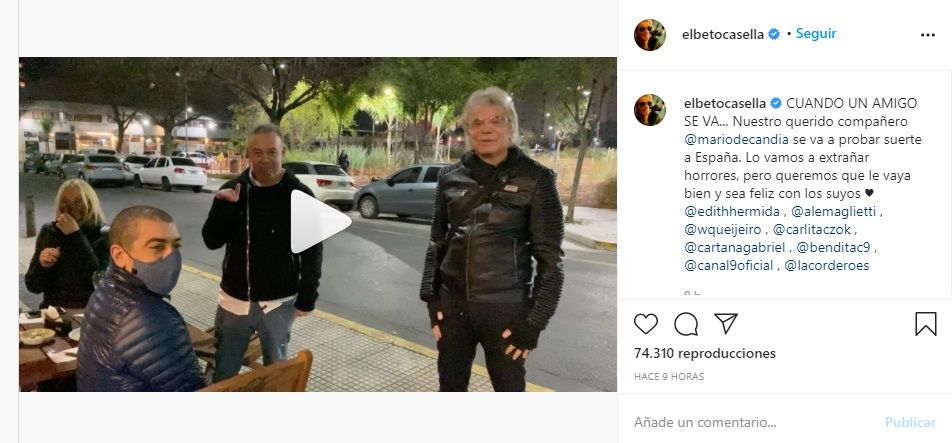Open the header profile picture of elbetocasella
Image resolution: width=952 pixels, height=443 pixels.
650,35
